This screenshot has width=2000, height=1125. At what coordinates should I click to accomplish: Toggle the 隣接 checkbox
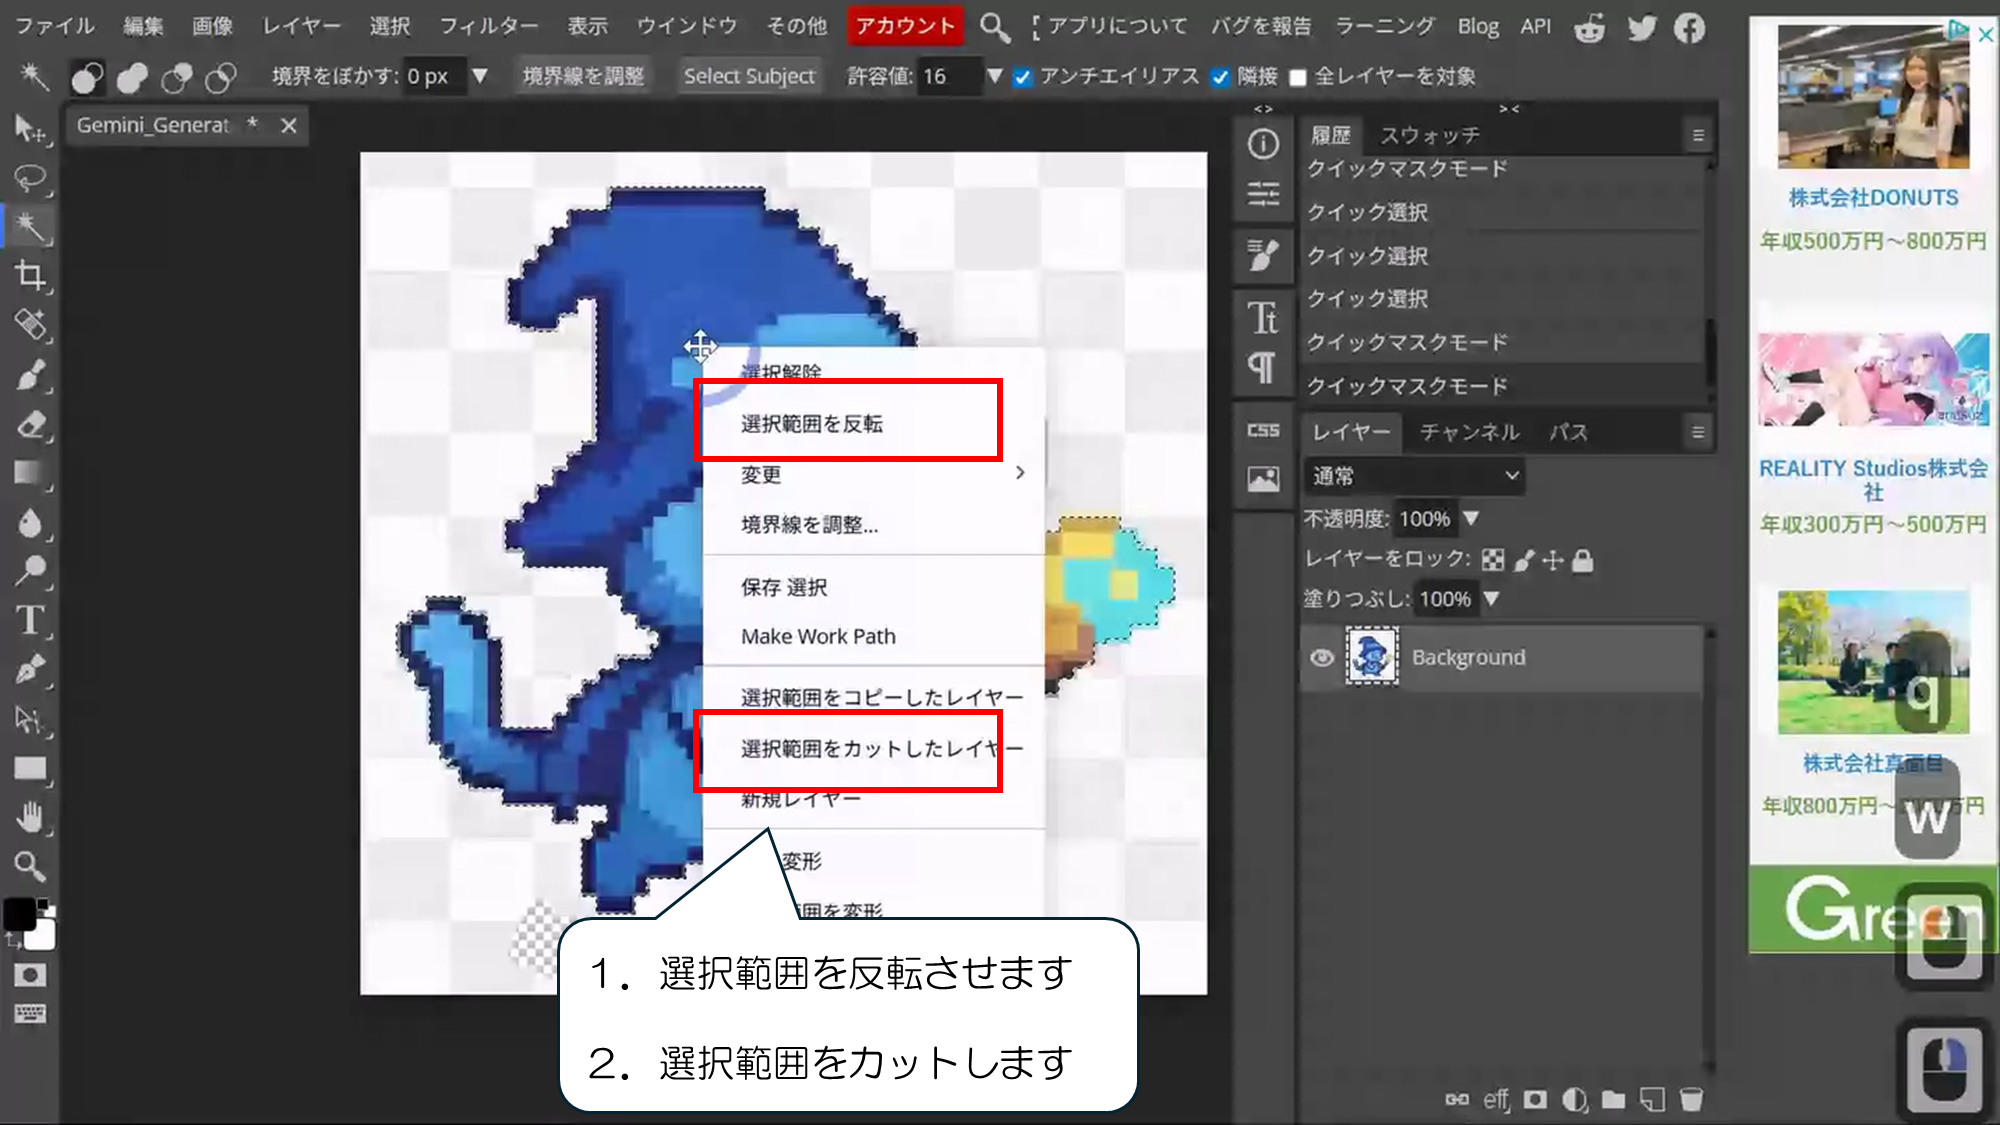click(x=1220, y=77)
